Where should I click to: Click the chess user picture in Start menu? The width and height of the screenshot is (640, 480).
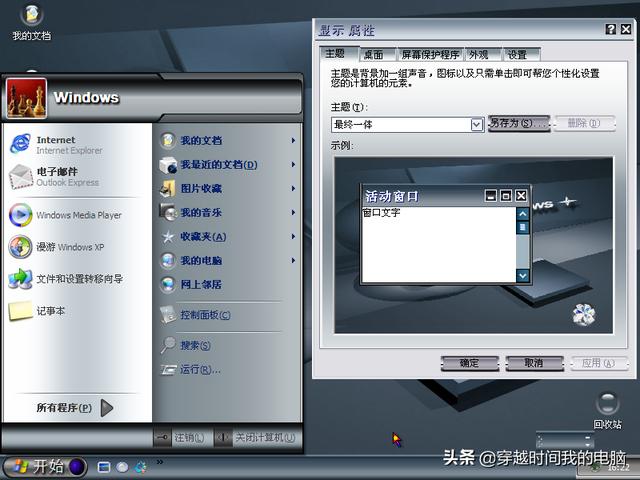pyautogui.click(x=27, y=98)
